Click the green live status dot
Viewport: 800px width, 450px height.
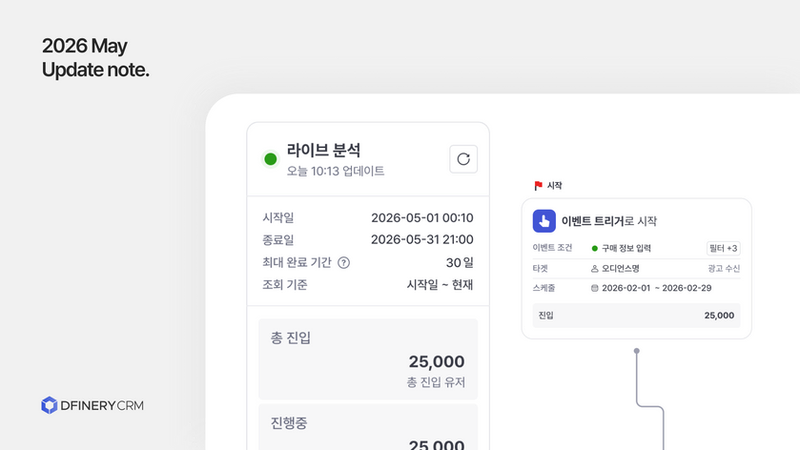point(270,159)
